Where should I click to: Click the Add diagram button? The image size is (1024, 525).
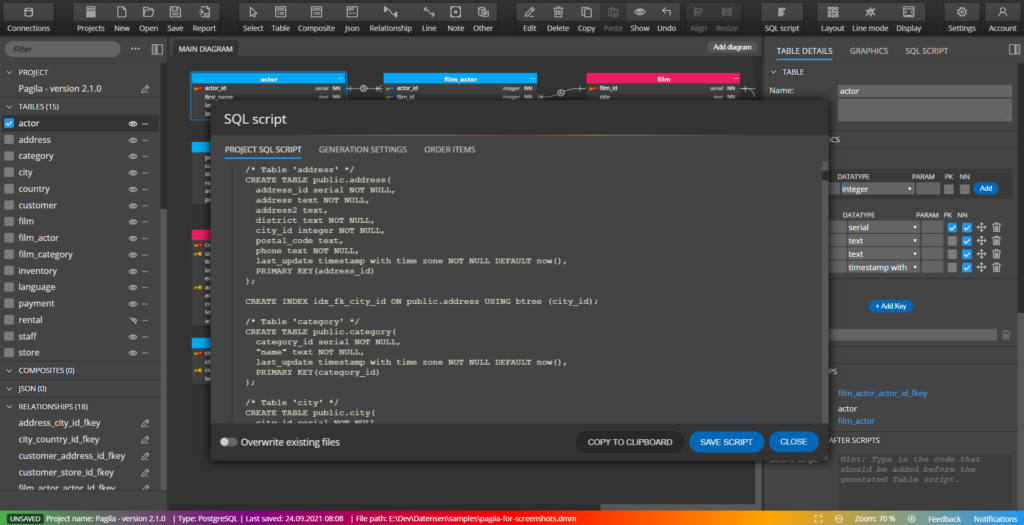click(733, 47)
